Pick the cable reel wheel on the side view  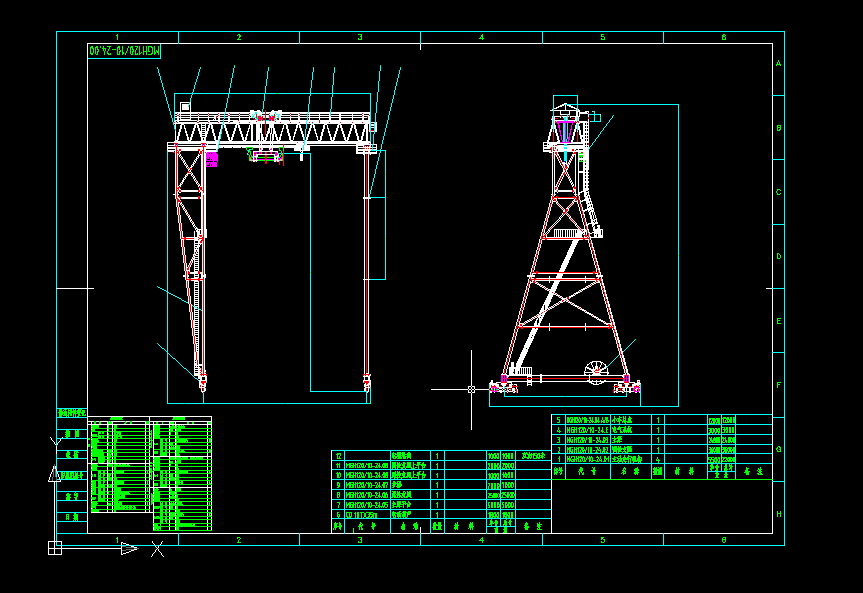[595, 371]
